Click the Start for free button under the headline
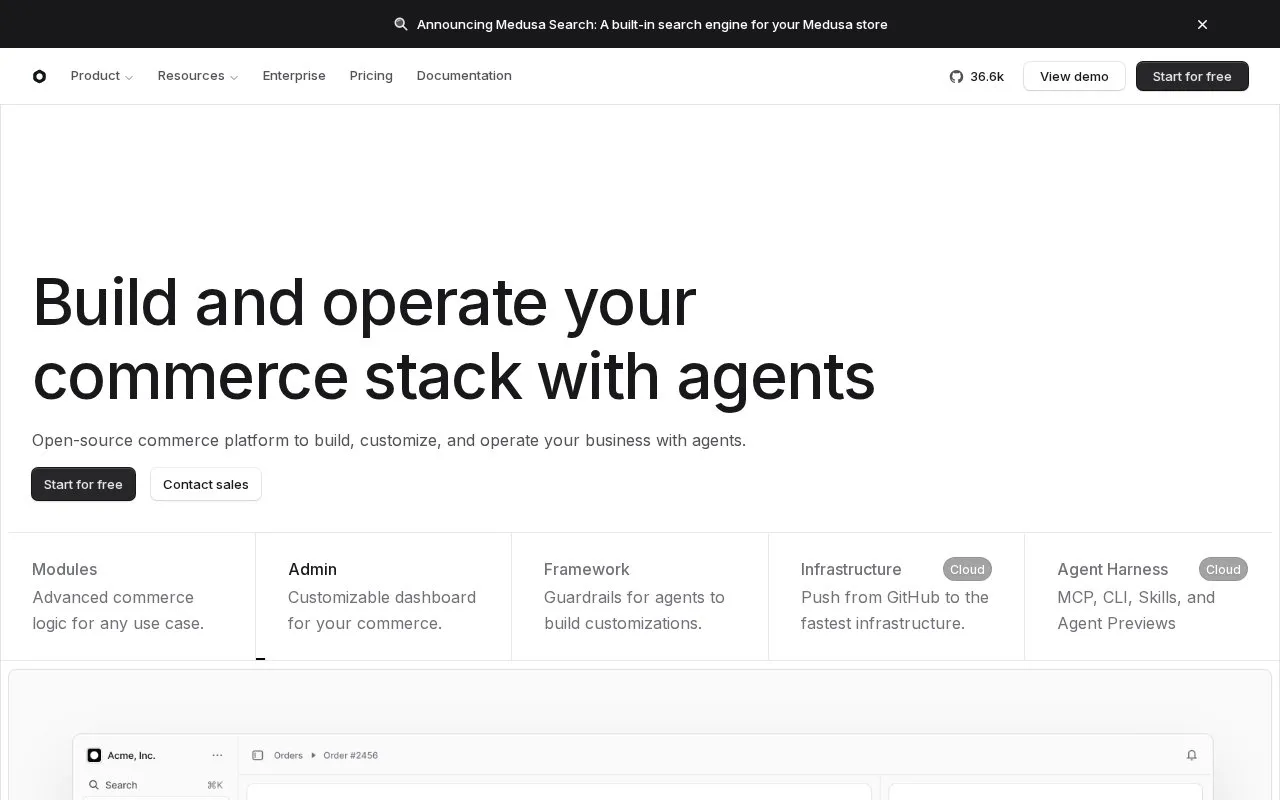Viewport: 1280px width, 800px height. tap(83, 484)
